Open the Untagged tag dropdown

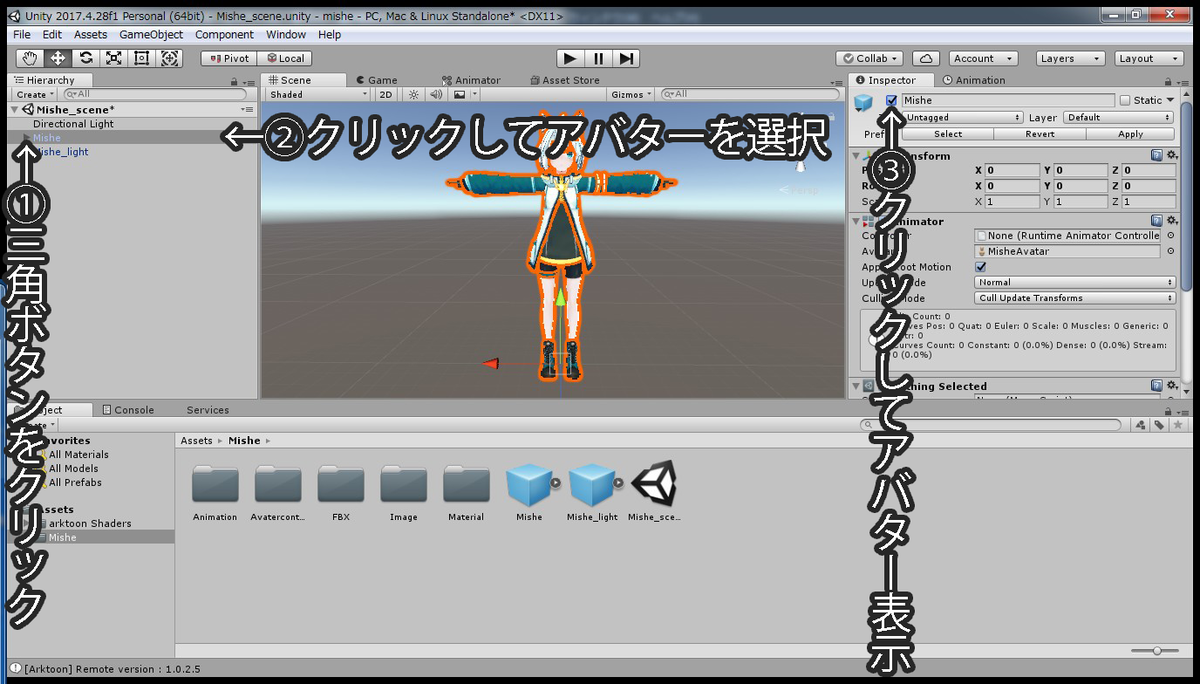[x=962, y=117]
